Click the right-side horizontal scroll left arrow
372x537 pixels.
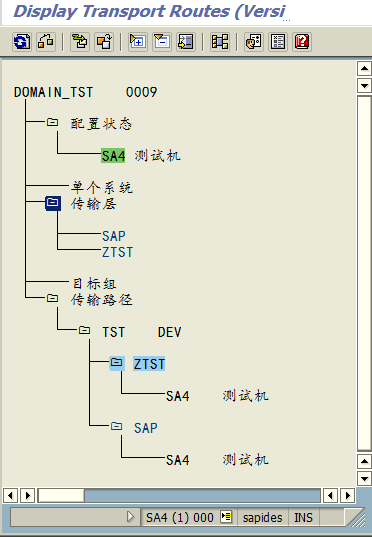pos(330,495)
